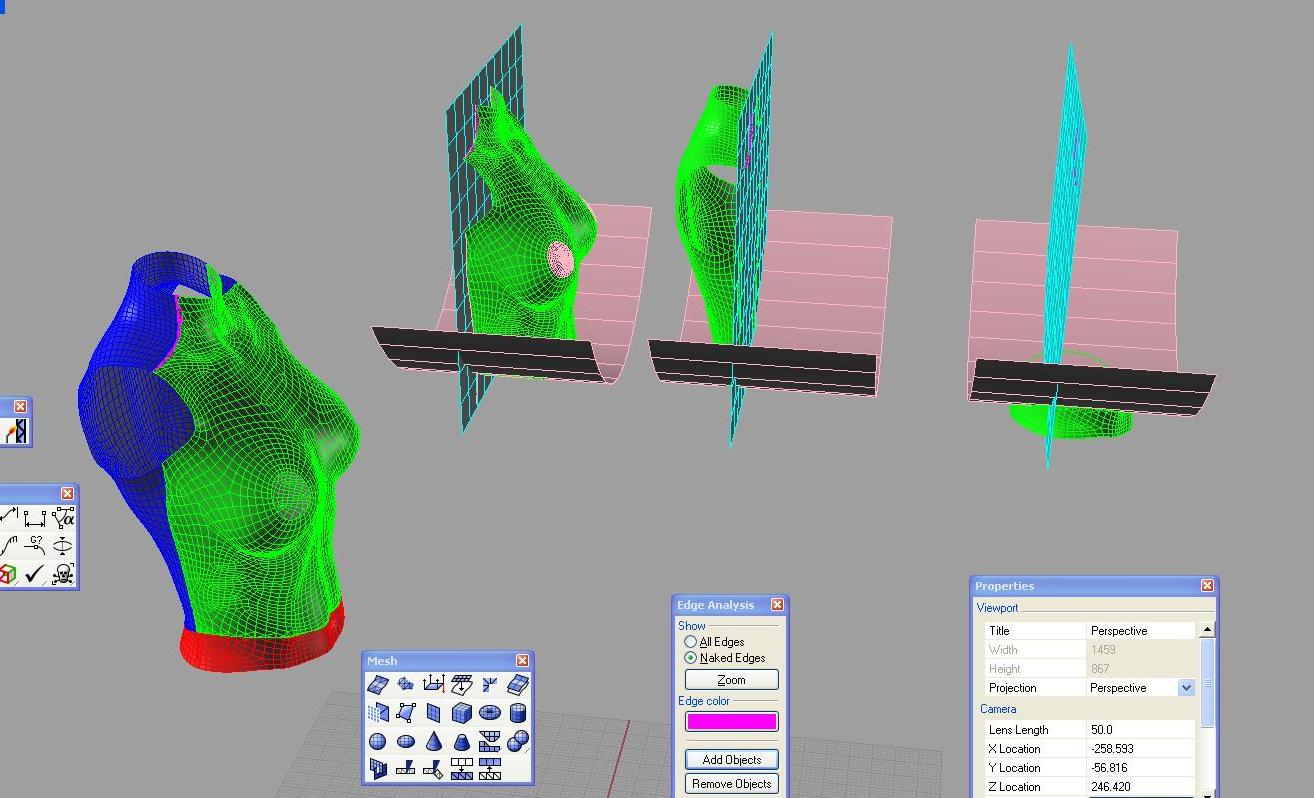Close the Mesh toolbar
1314x798 pixels.
(522, 661)
